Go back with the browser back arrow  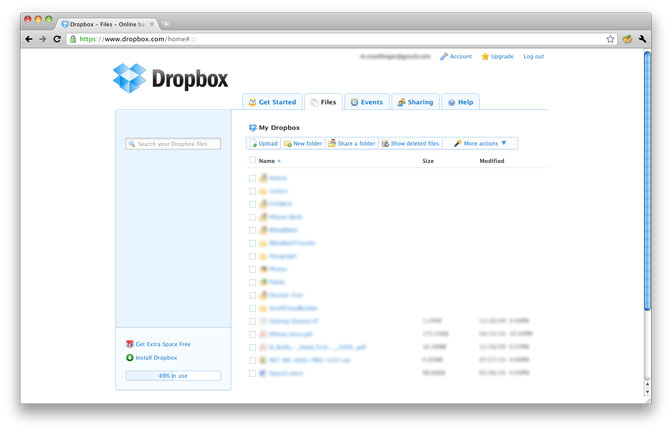pos(29,39)
